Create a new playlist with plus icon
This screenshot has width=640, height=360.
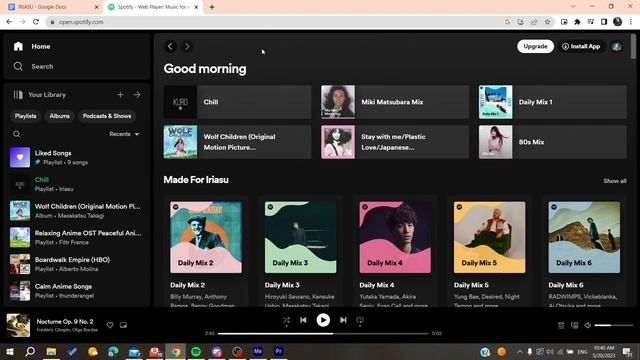pyautogui.click(x=120, y=95)
